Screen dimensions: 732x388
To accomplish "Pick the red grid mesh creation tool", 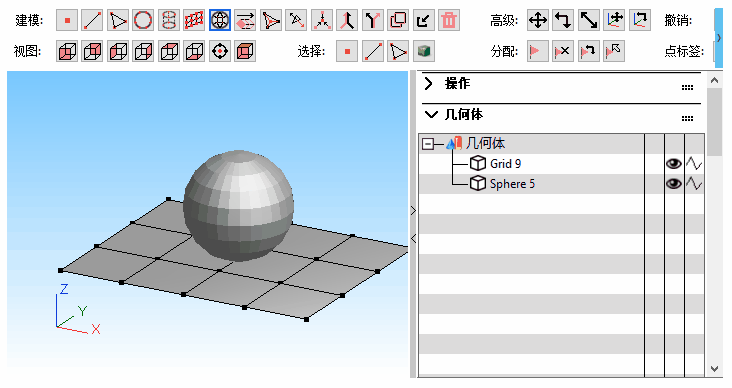I will pos(194,20).
